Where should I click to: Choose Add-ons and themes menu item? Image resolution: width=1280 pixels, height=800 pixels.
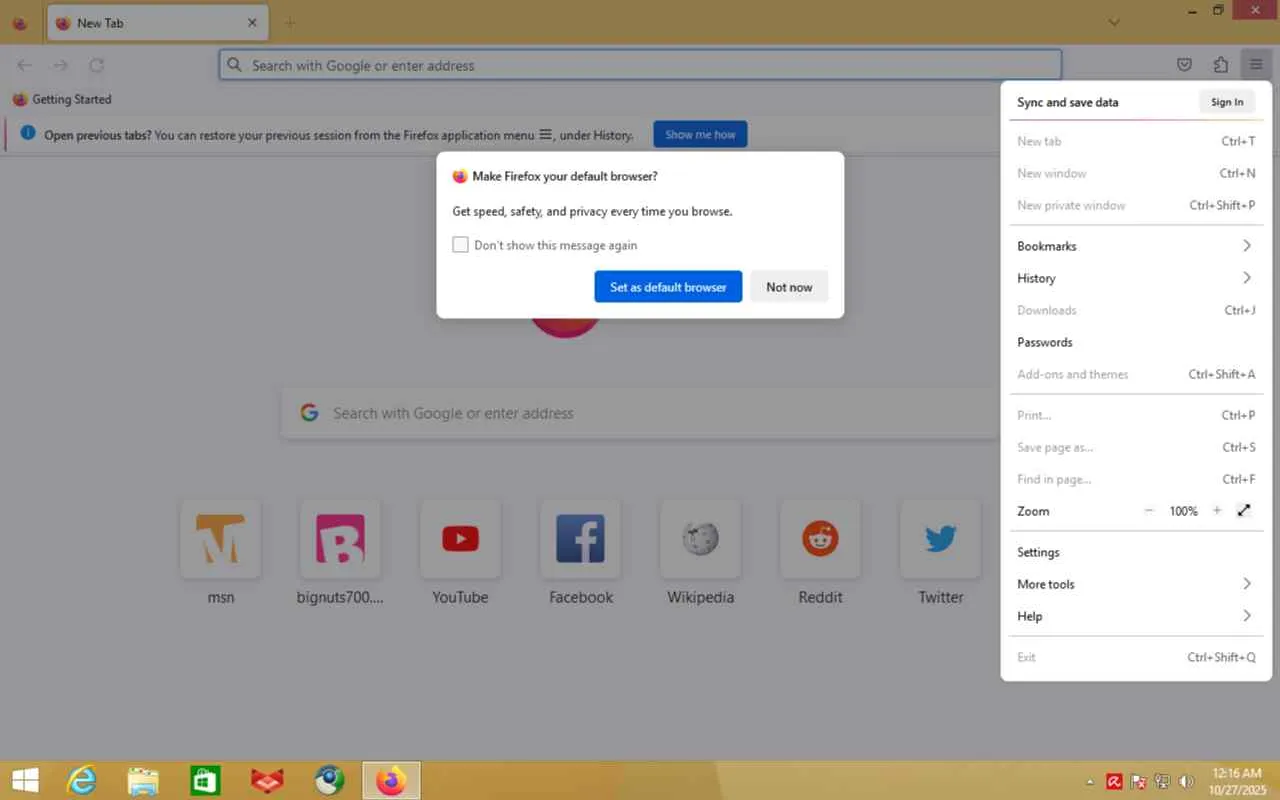[1136, 374]
